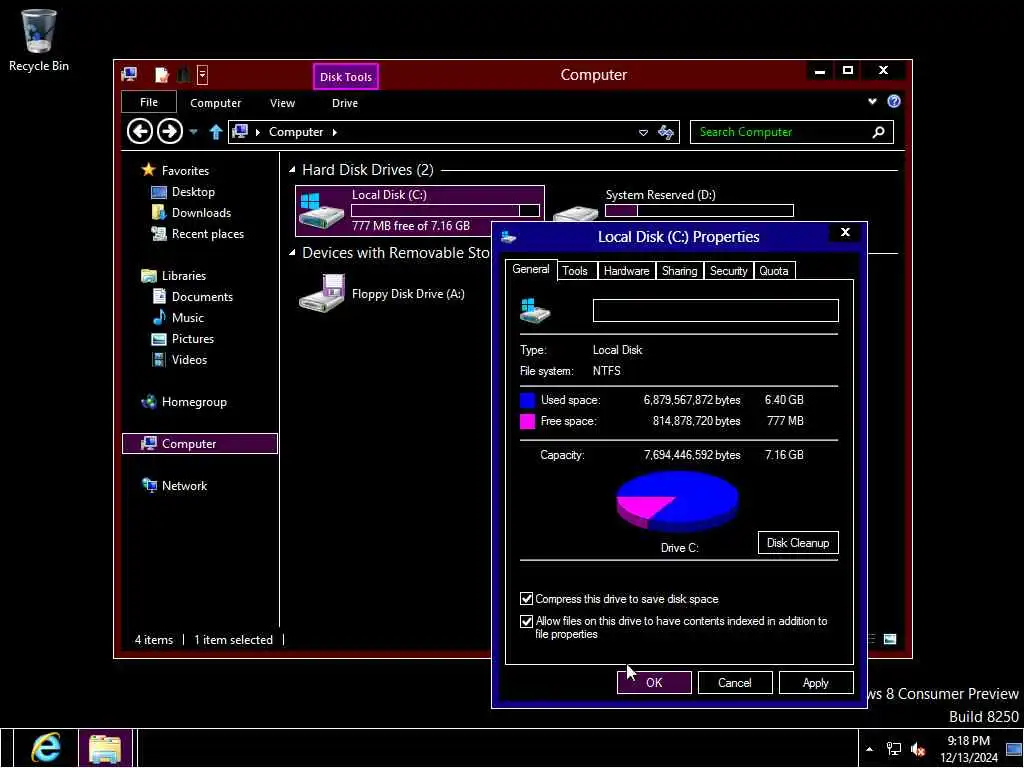Click the muted speaker tray icon
Image resolution: width=1024 pixels, height=768 pixels.
tap(918, 749)
